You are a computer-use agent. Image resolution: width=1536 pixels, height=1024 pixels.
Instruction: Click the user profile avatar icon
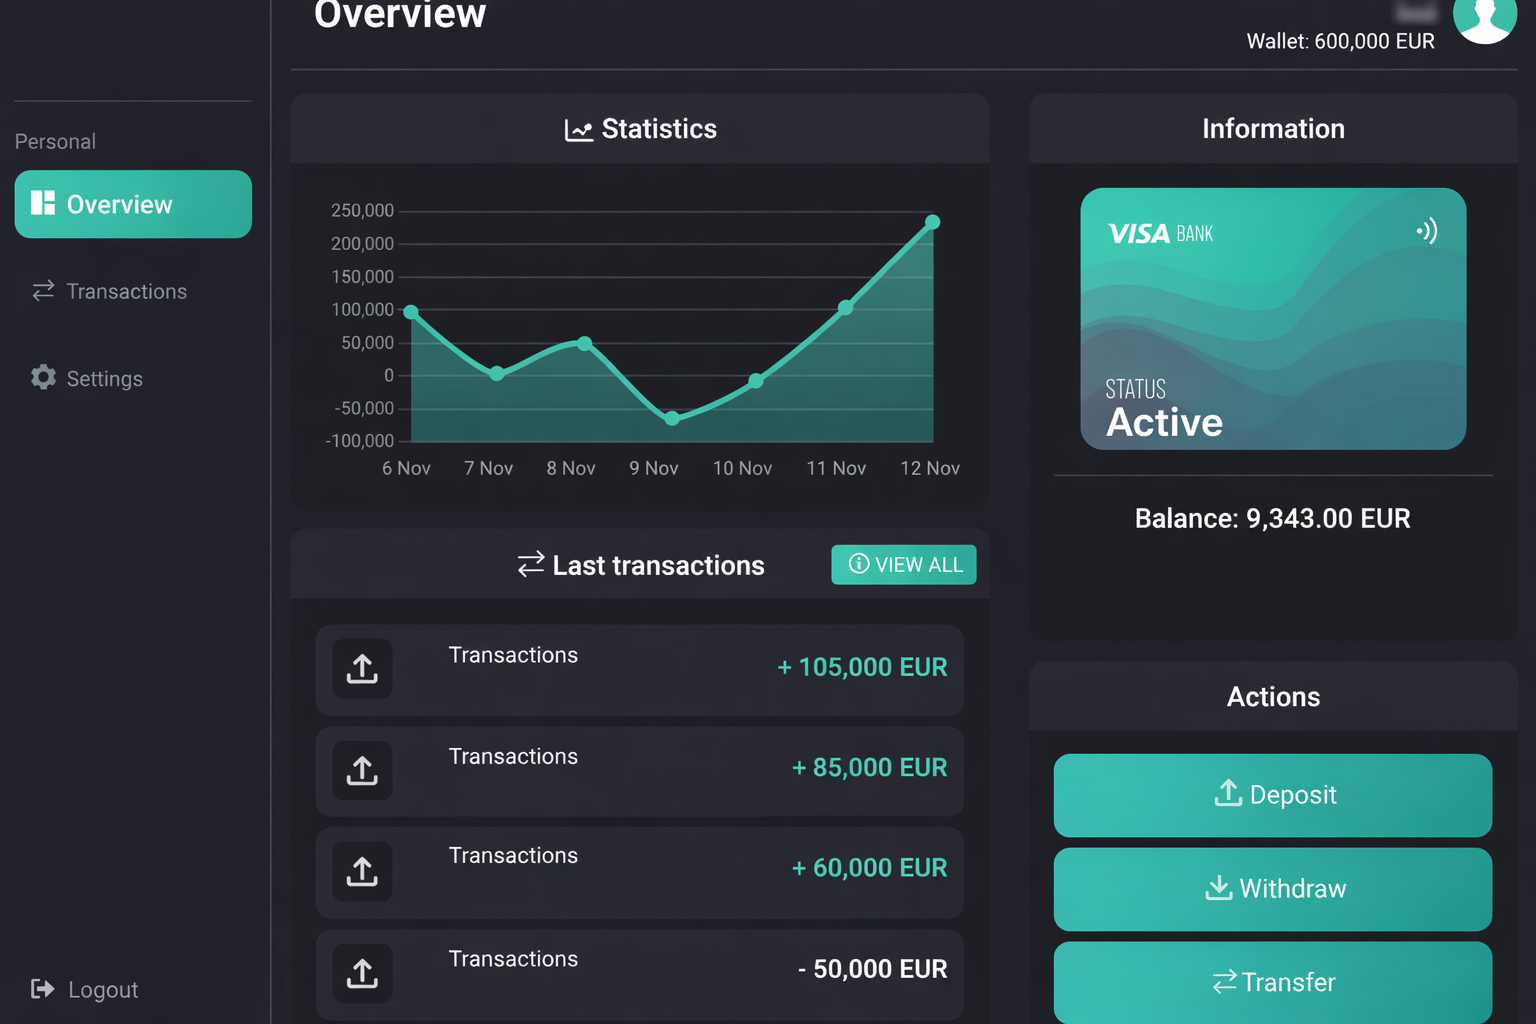[1484, 17]
